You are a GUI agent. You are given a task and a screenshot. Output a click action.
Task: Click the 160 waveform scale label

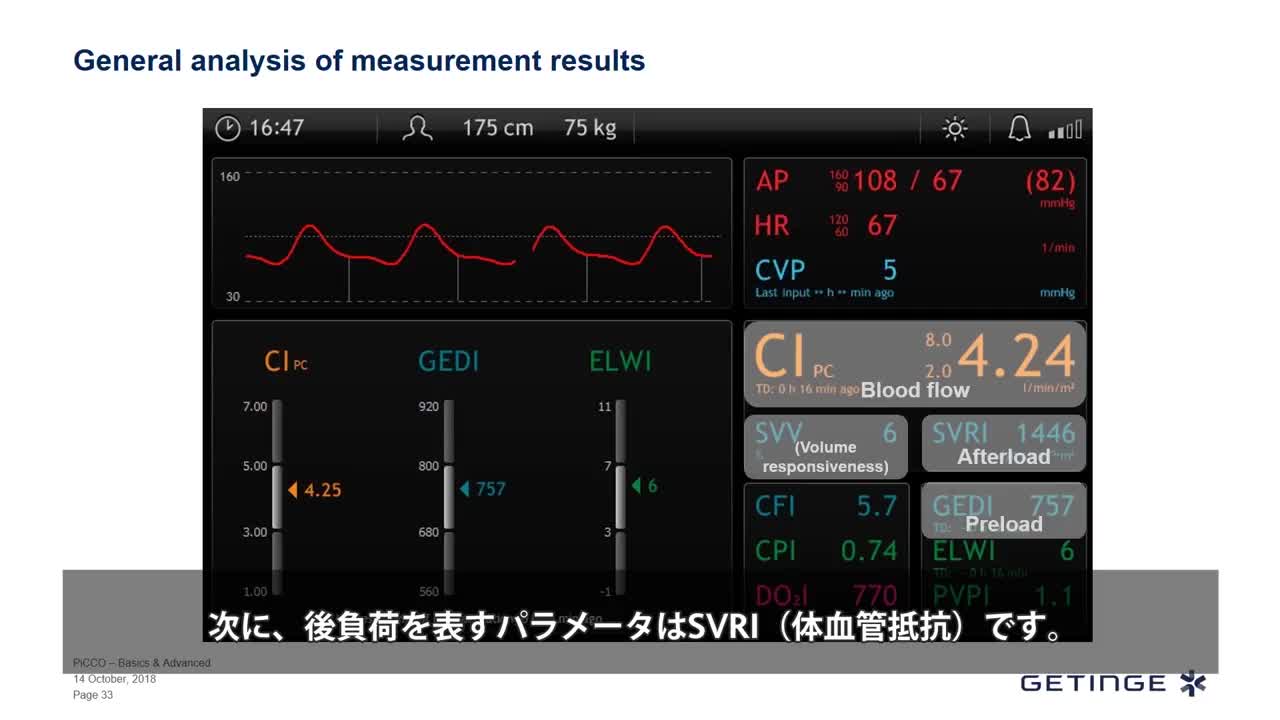pyautogui.click(x=230, y=177)
